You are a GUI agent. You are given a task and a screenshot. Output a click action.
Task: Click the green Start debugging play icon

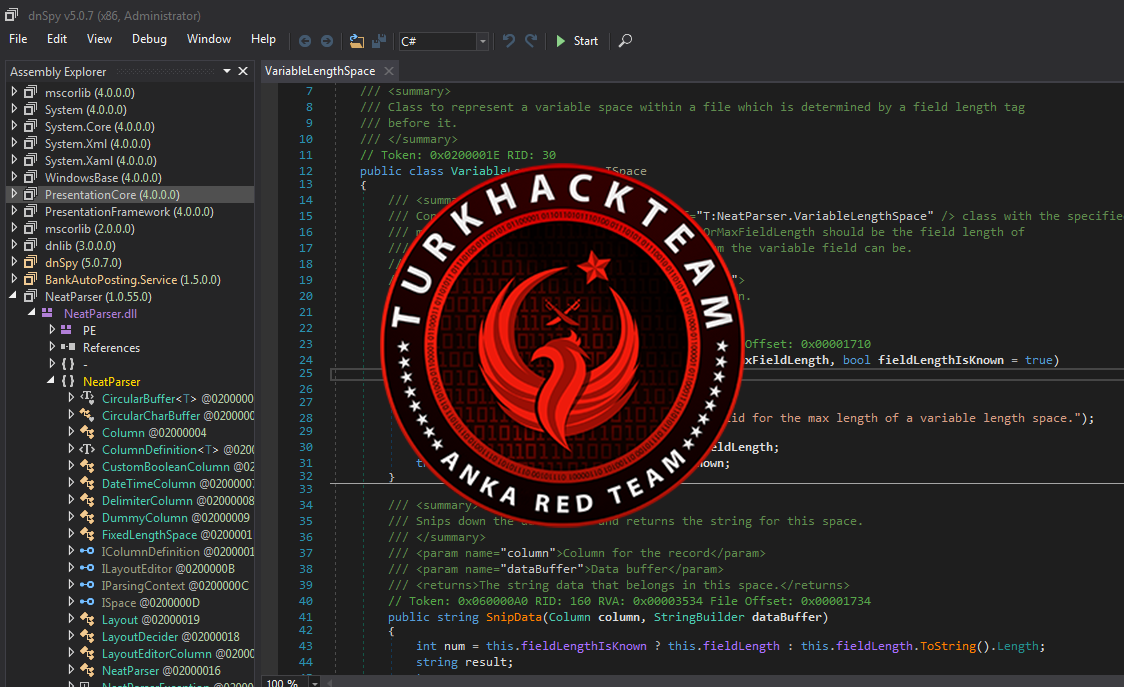point(561,41)
